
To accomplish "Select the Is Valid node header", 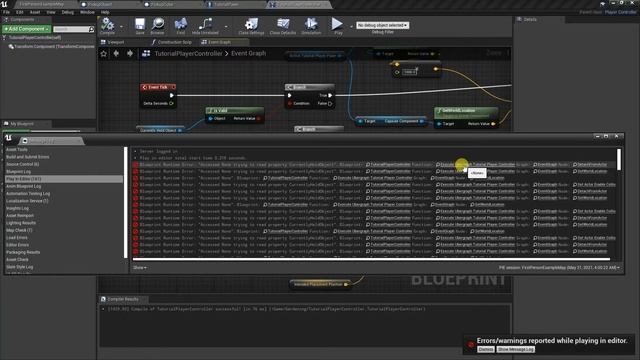I will pos(235,111).
